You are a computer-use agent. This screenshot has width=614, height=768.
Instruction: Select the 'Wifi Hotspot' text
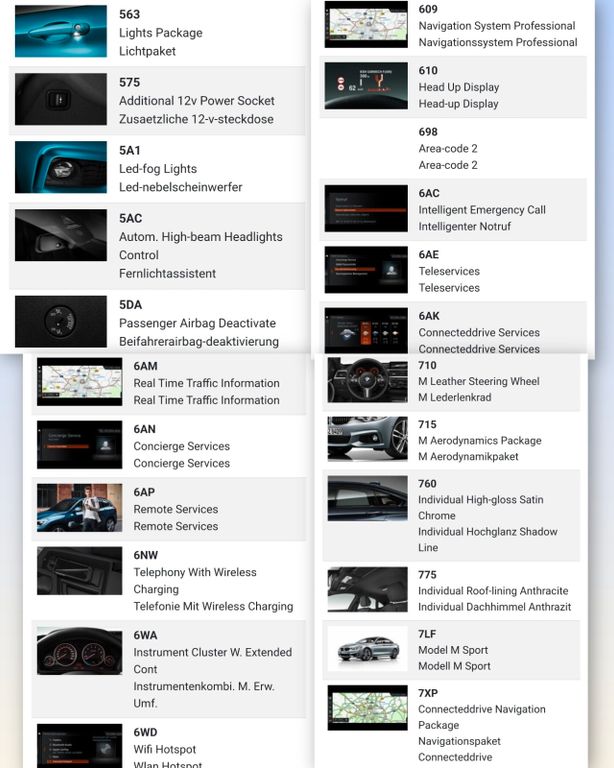point(165,749)
